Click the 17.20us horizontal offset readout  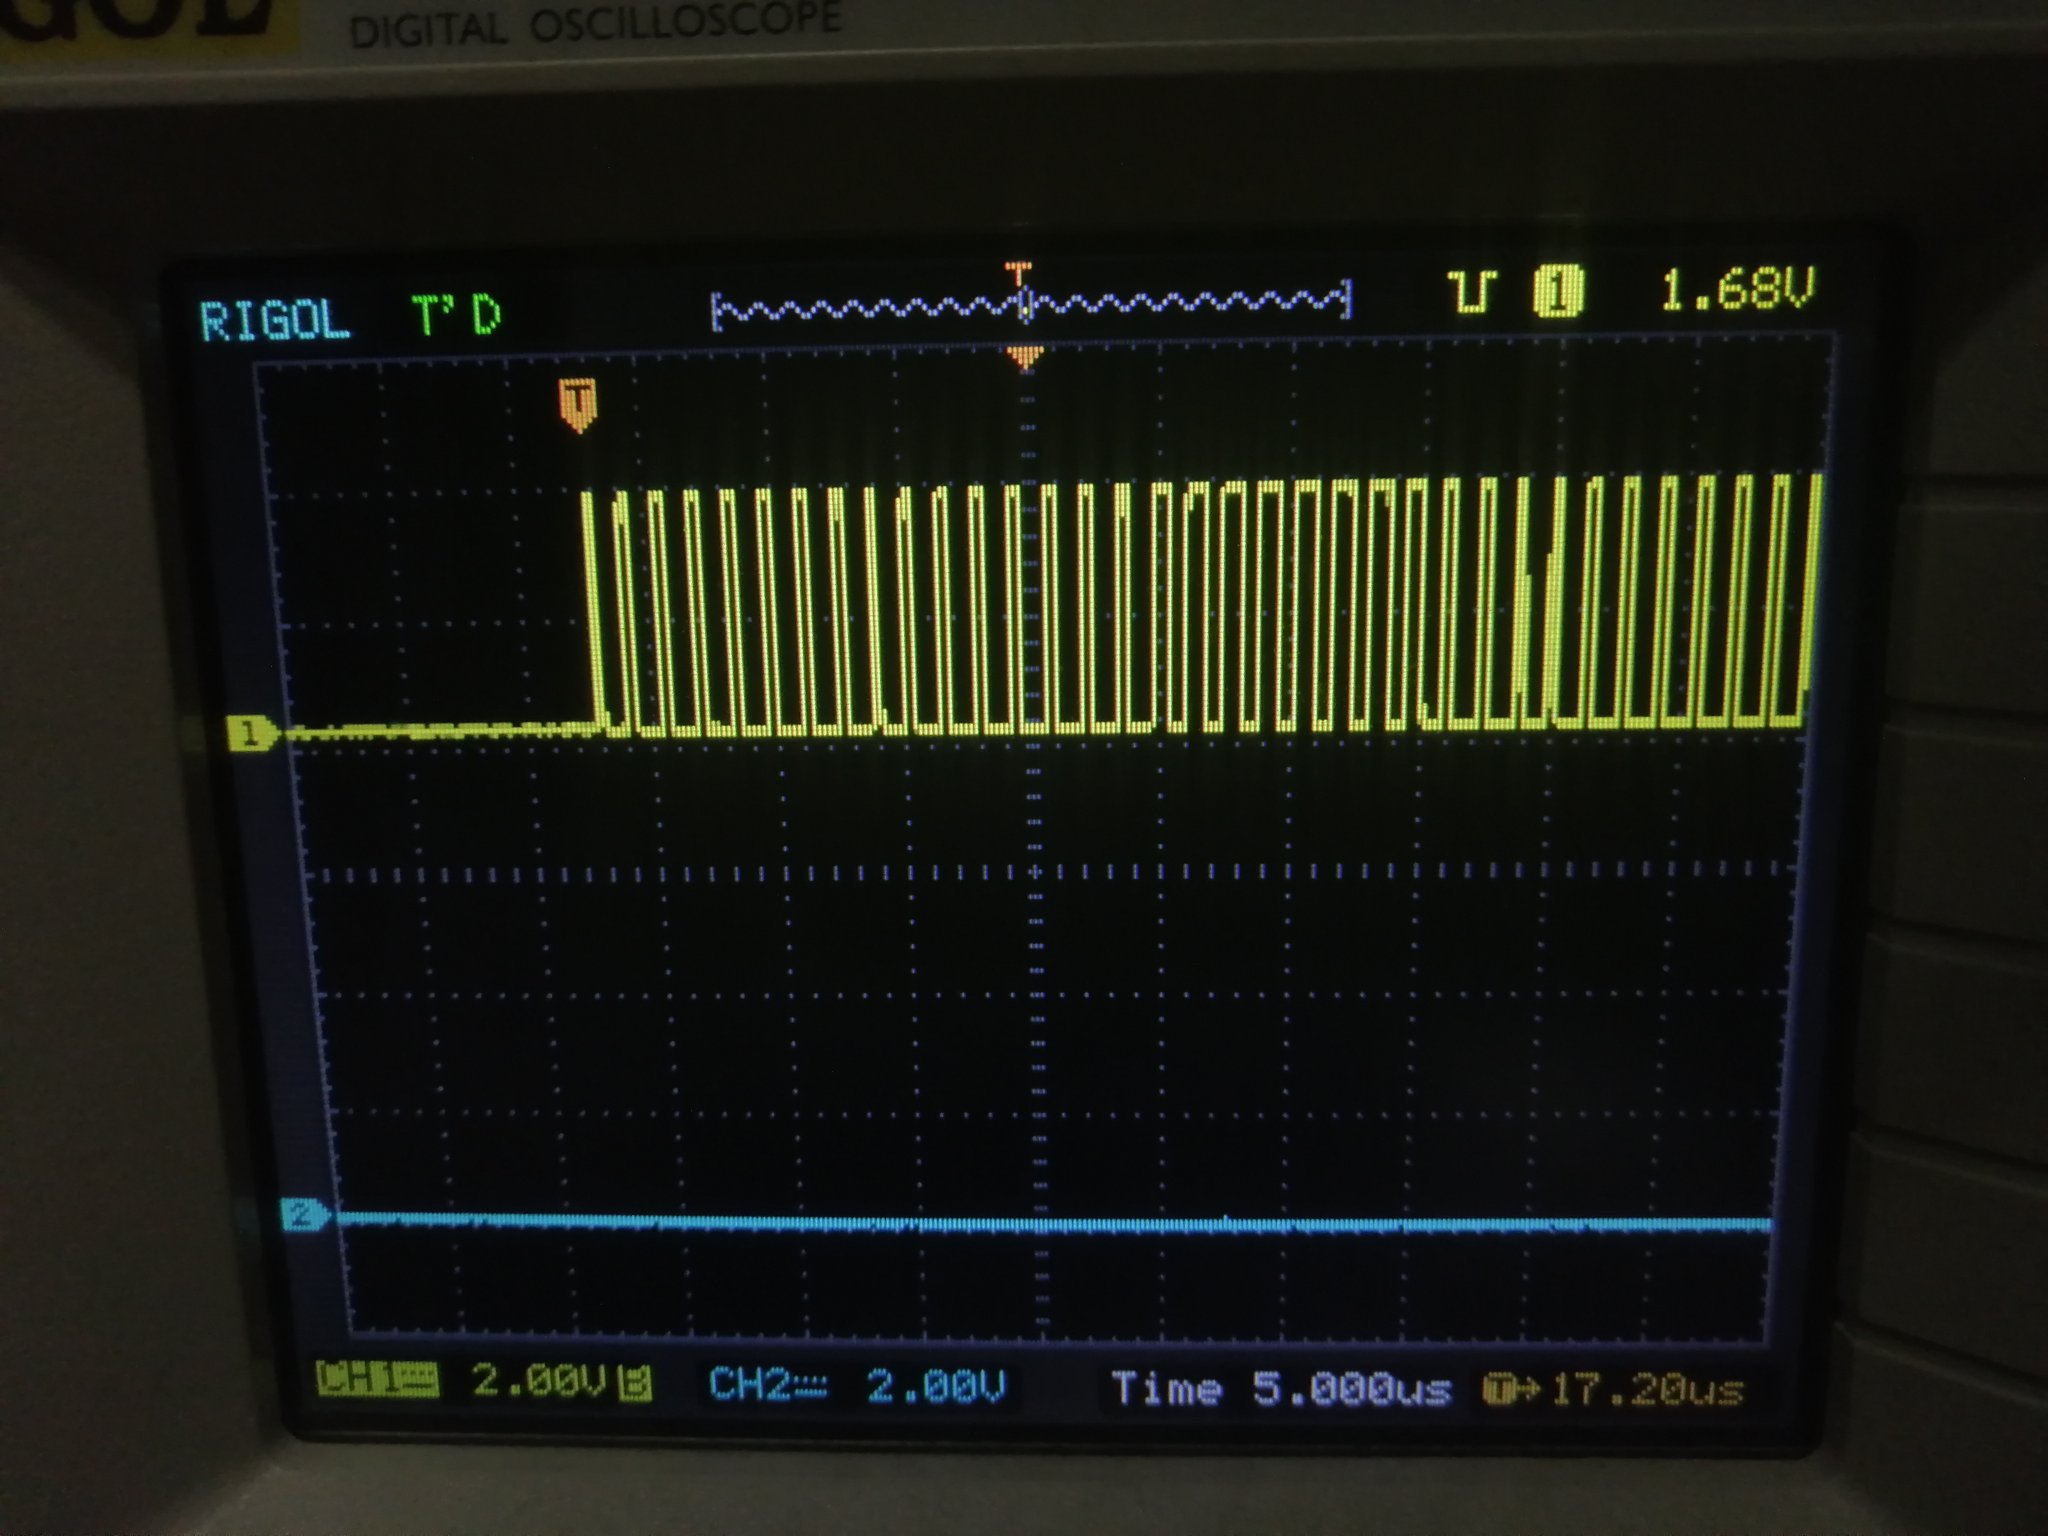pyautogui.click(x=1648, y=1390)
